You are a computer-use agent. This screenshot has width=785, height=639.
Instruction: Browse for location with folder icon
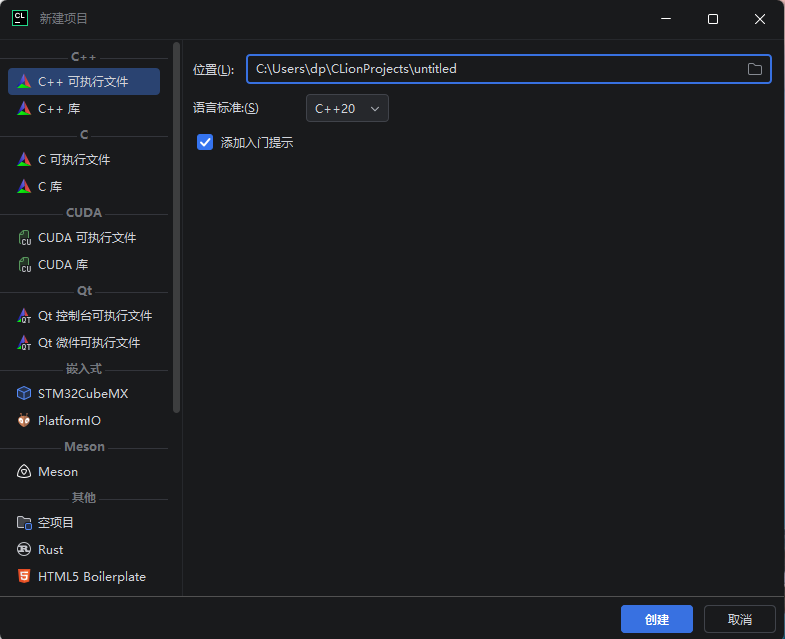coord(754,69)
